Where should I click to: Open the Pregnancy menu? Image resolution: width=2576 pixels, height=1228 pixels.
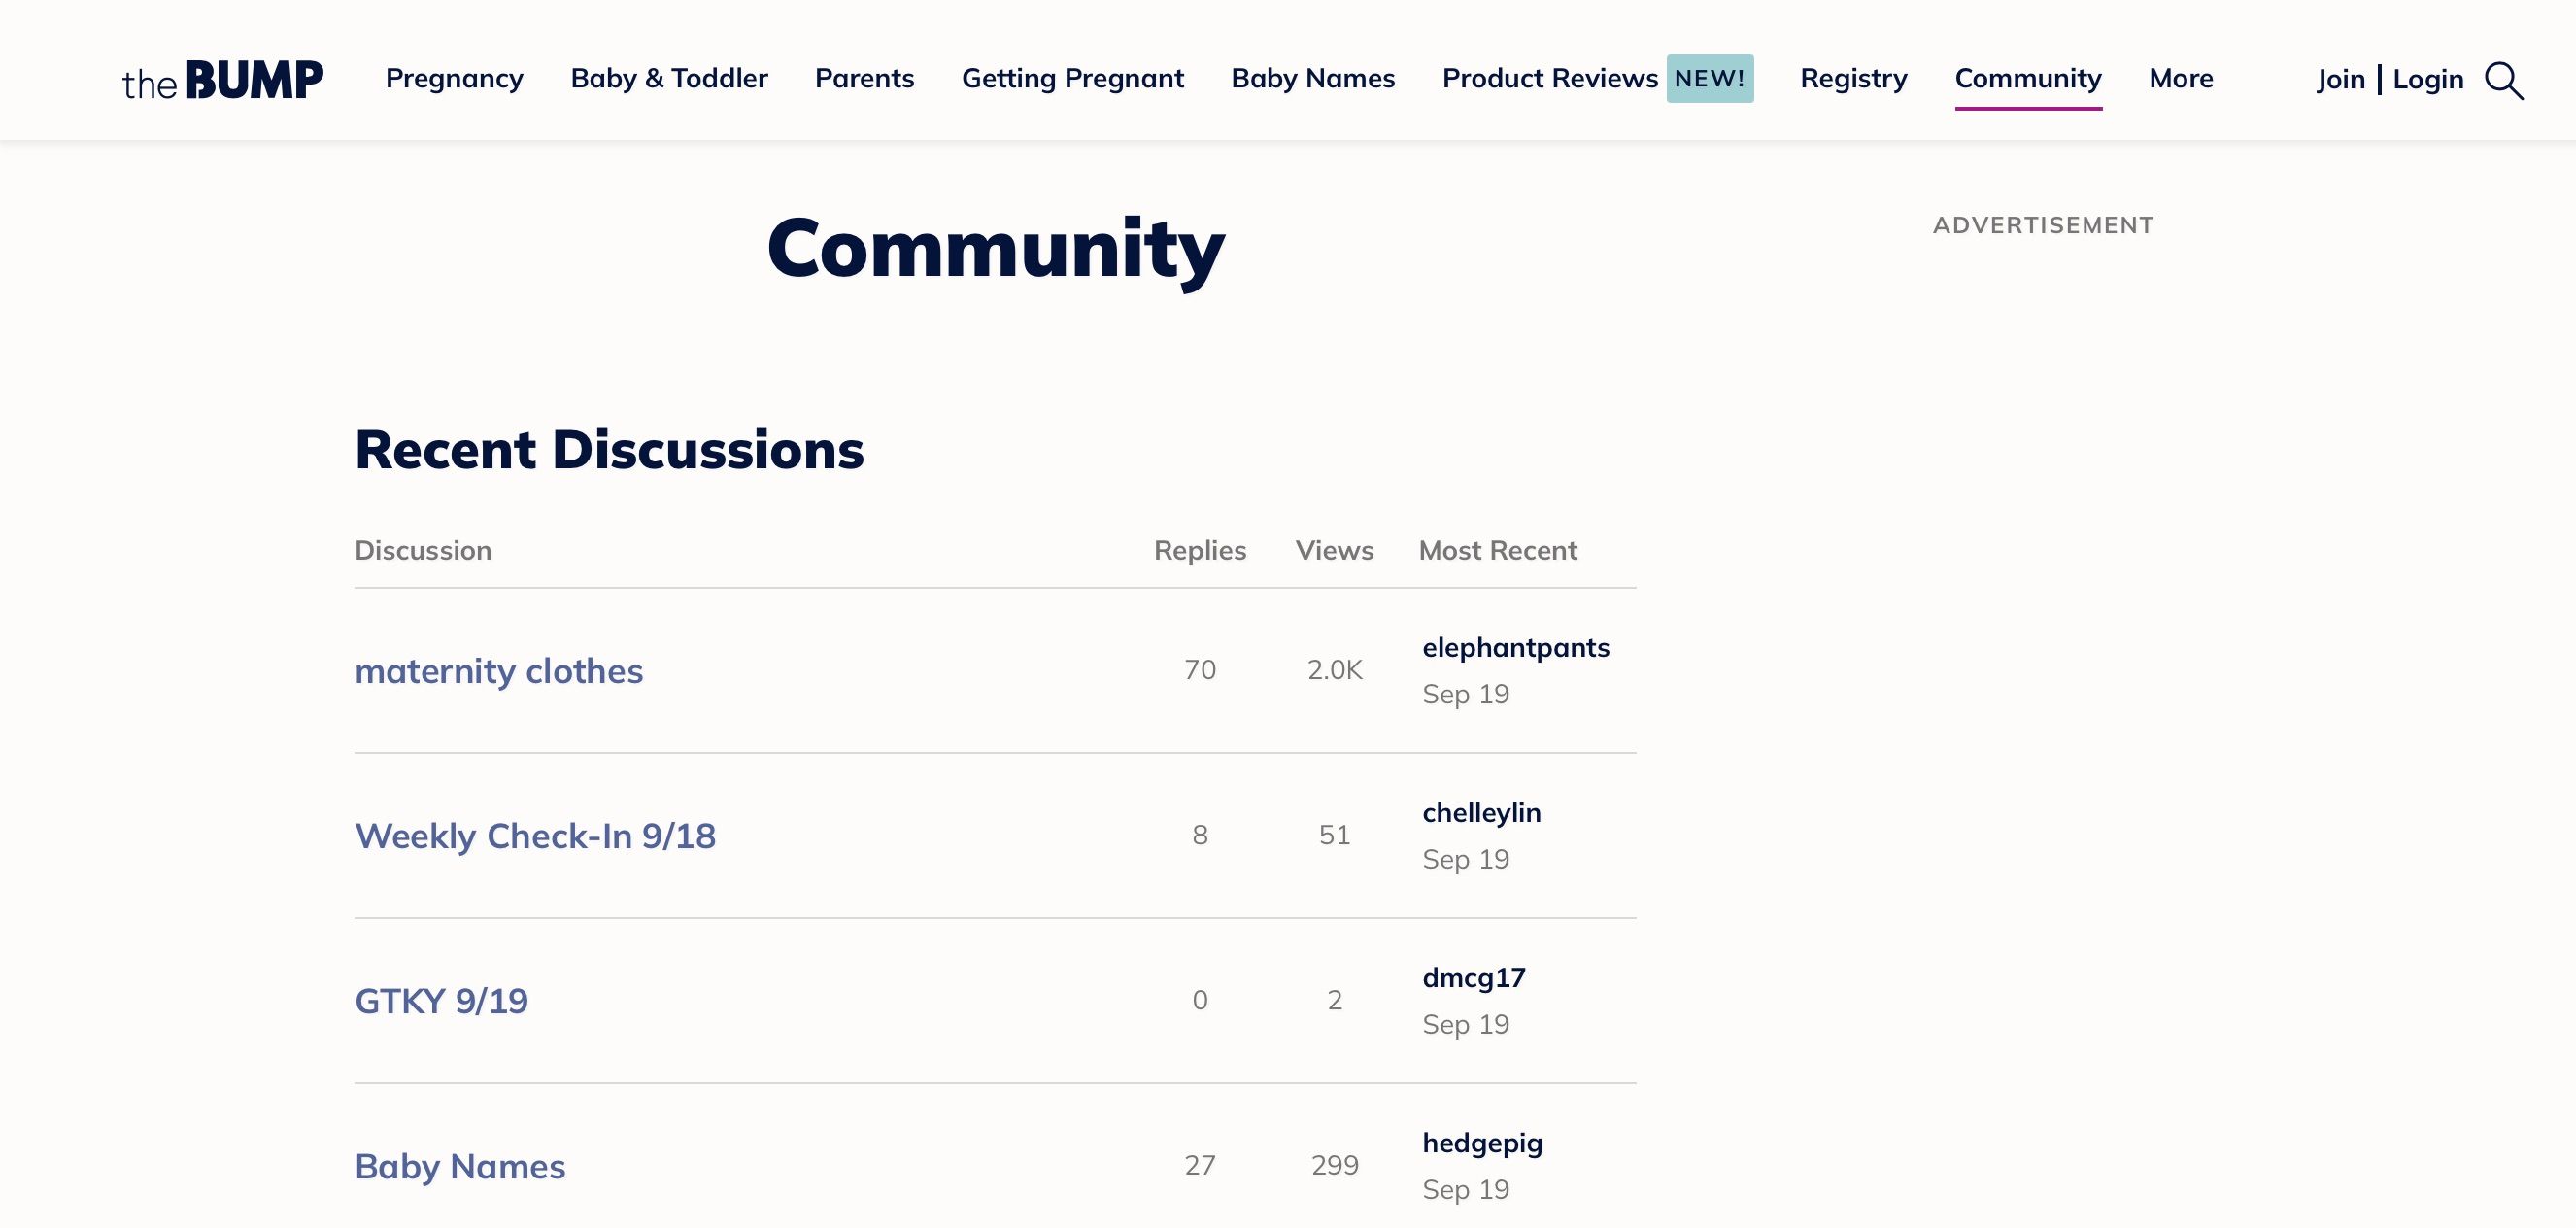455,78
